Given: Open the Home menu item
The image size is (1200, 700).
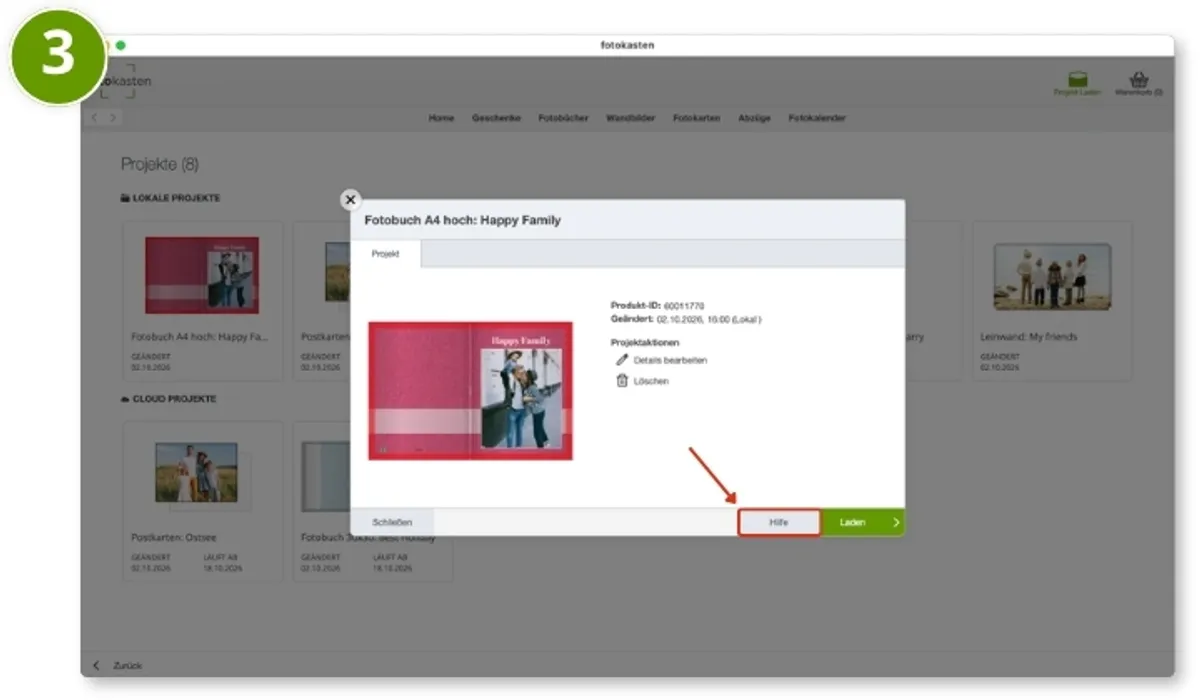Looking at the screenshot, I should [441, 118].
